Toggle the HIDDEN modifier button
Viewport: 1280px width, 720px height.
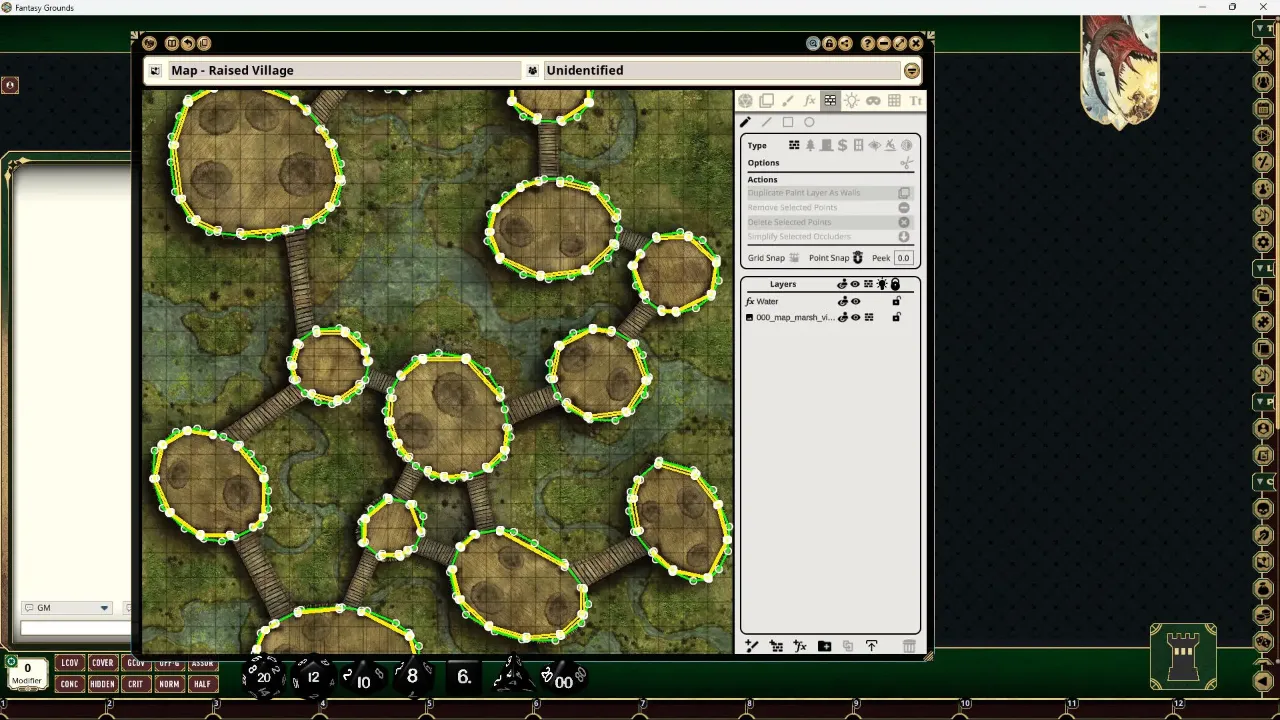[x=102, y=684]
